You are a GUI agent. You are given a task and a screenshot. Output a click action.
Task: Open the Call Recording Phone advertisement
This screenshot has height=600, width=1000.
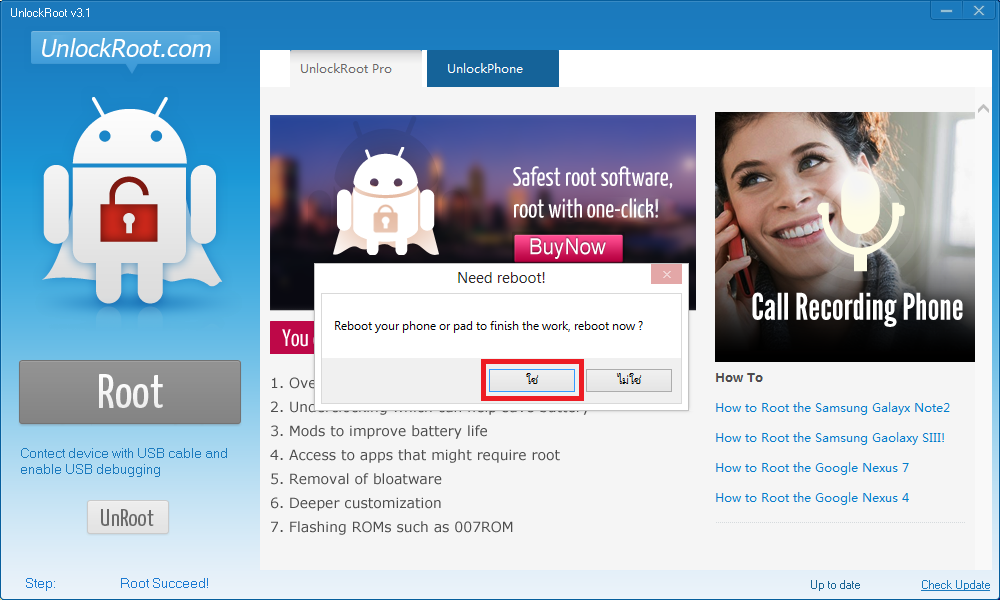[x=844, y=237]
